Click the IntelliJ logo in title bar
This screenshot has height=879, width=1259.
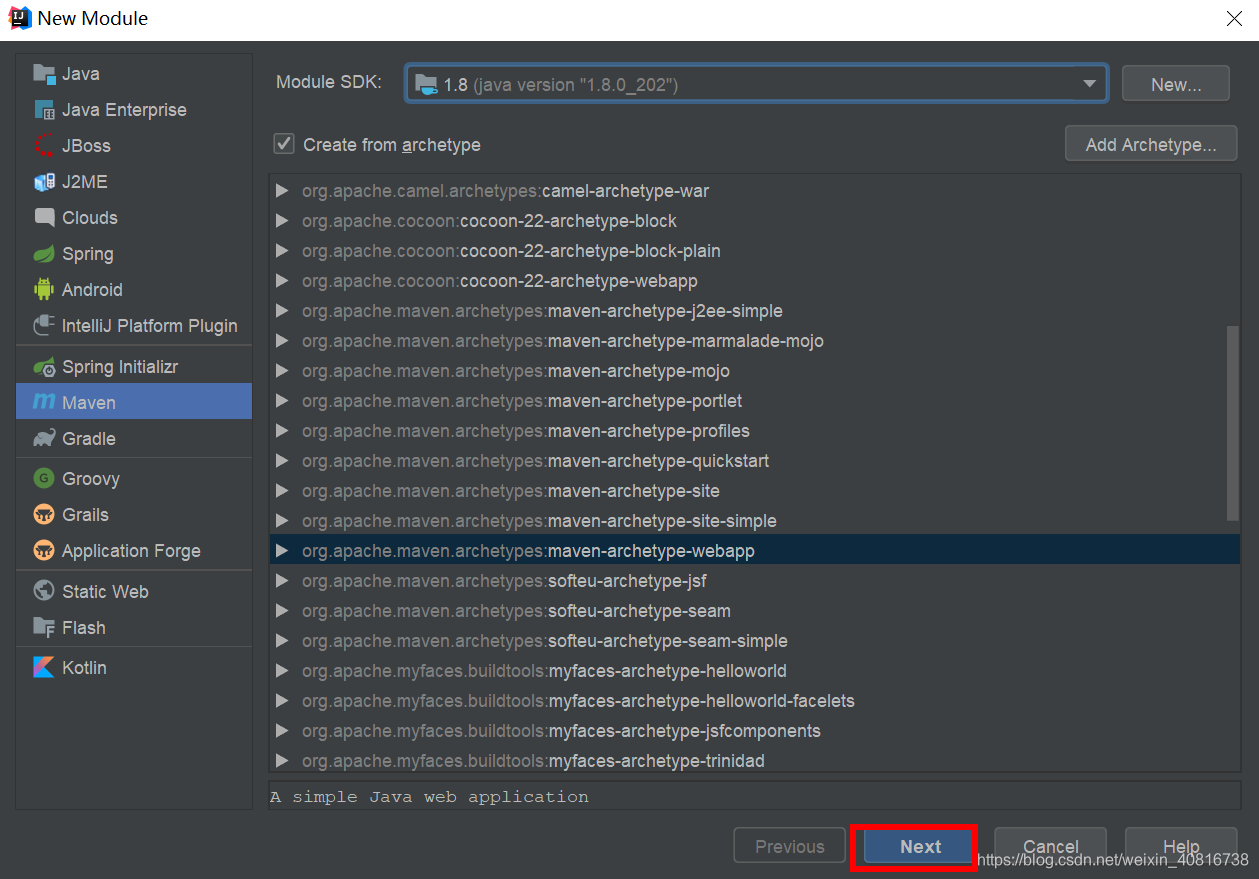click(19, 18)
